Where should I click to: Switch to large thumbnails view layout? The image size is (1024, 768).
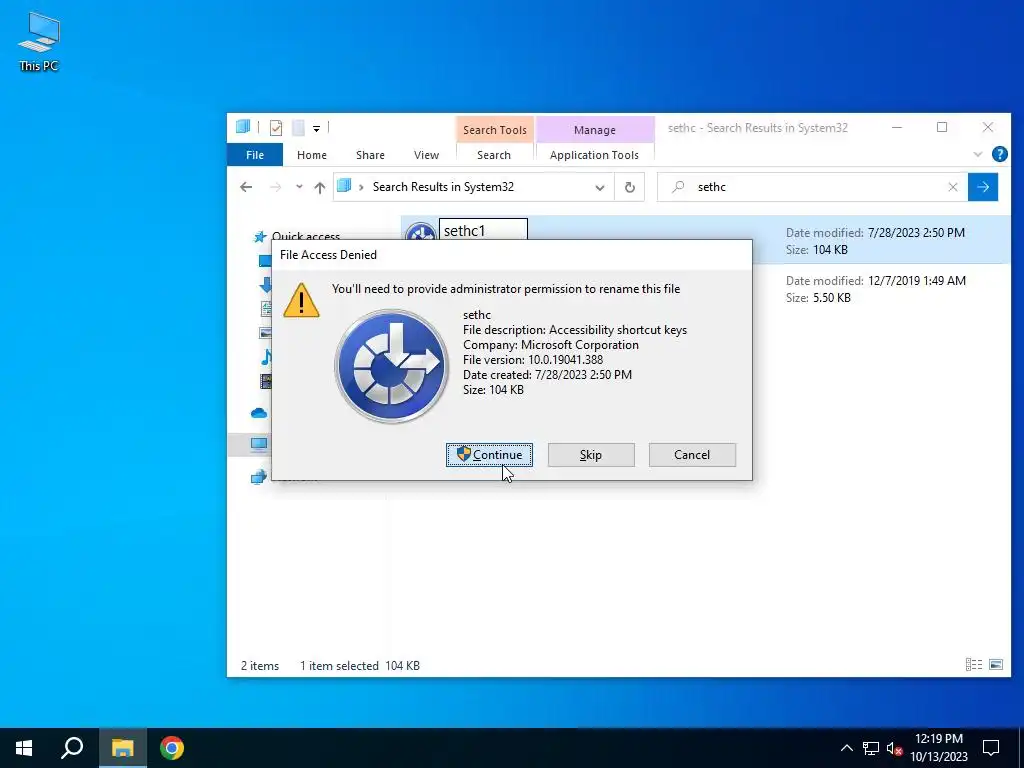point(996,665)
